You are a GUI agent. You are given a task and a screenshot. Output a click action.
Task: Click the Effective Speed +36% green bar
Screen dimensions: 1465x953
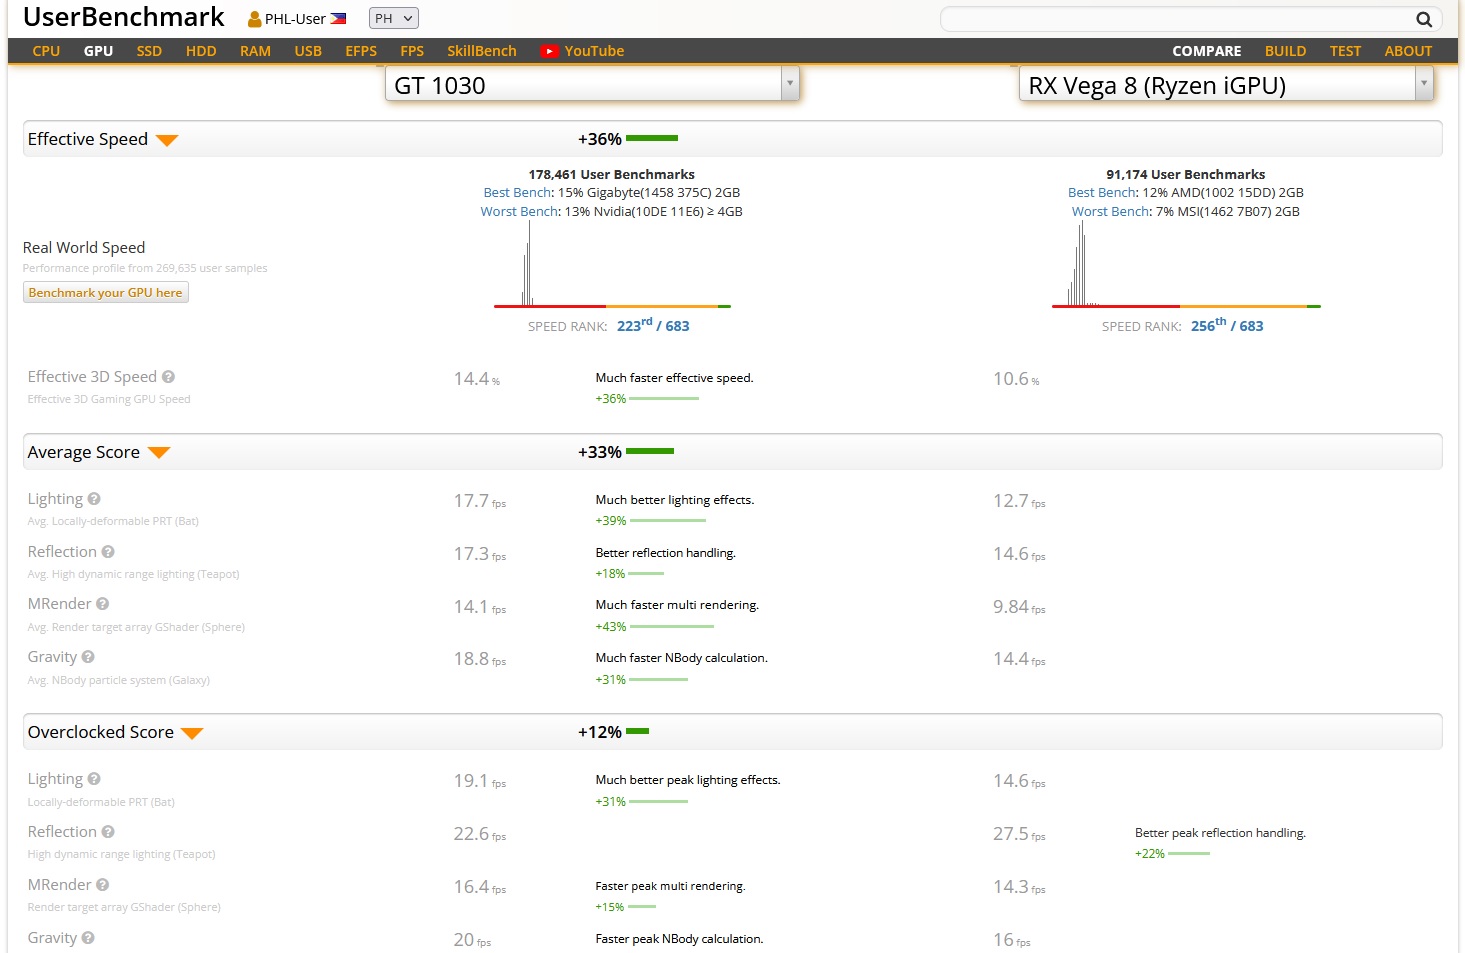click(652, 138)
